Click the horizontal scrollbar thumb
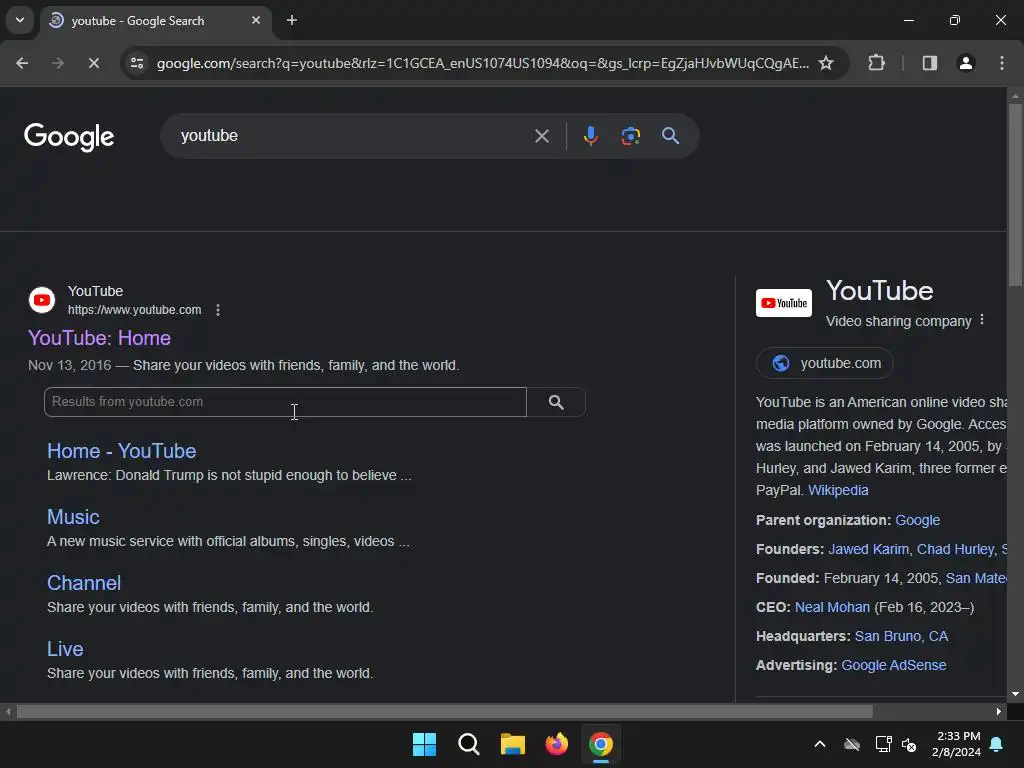 click(x=445, y=711)
